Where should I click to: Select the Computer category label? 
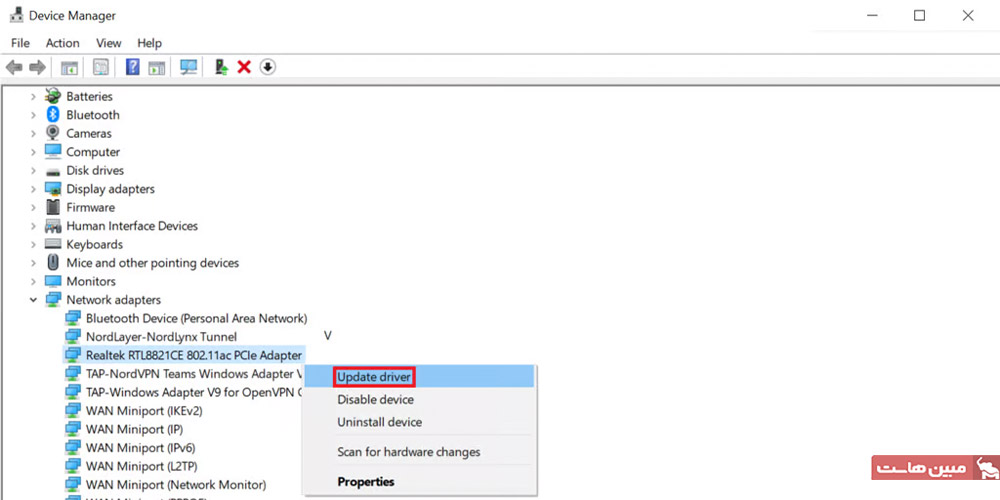[x=93, y=152]
